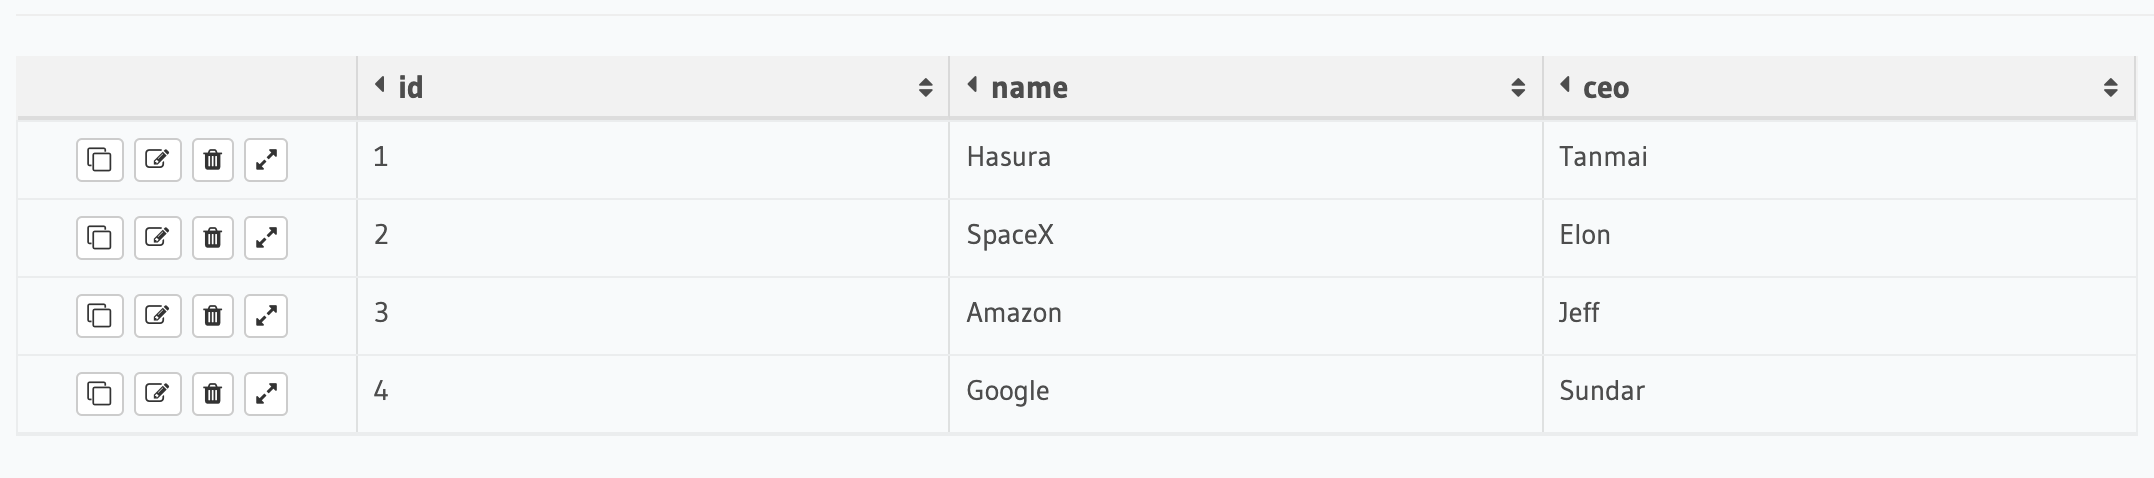Screen dimensions: 2154x478
Task: Select the Tanmai cell
Action: tap(1839, 160)
